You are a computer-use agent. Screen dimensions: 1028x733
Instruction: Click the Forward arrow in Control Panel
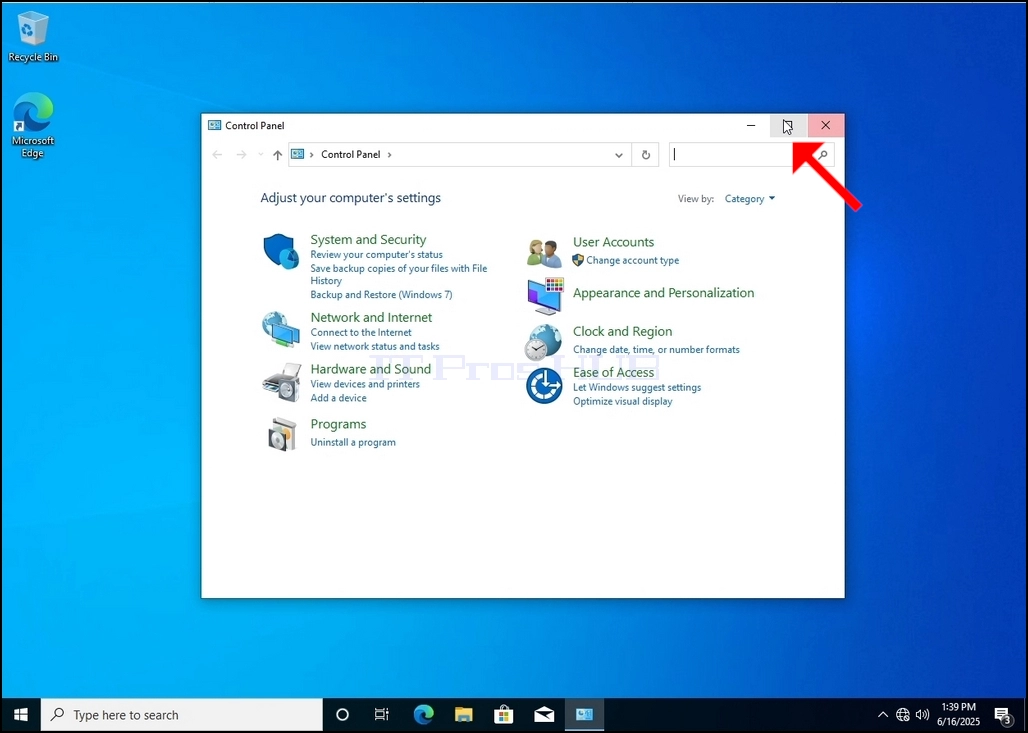(241, 155)
